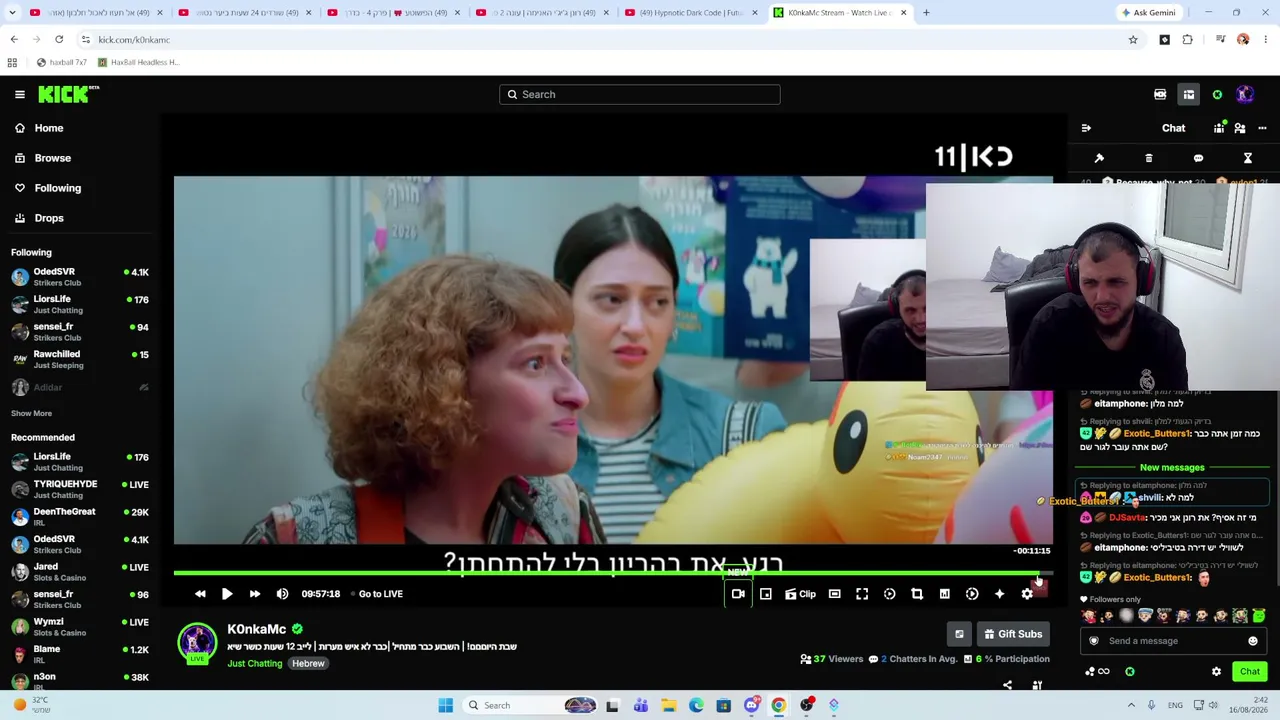Focus the Send a message field
Image resolution: width=1280 pixels, height=720 pixels.
[1173, 641]
